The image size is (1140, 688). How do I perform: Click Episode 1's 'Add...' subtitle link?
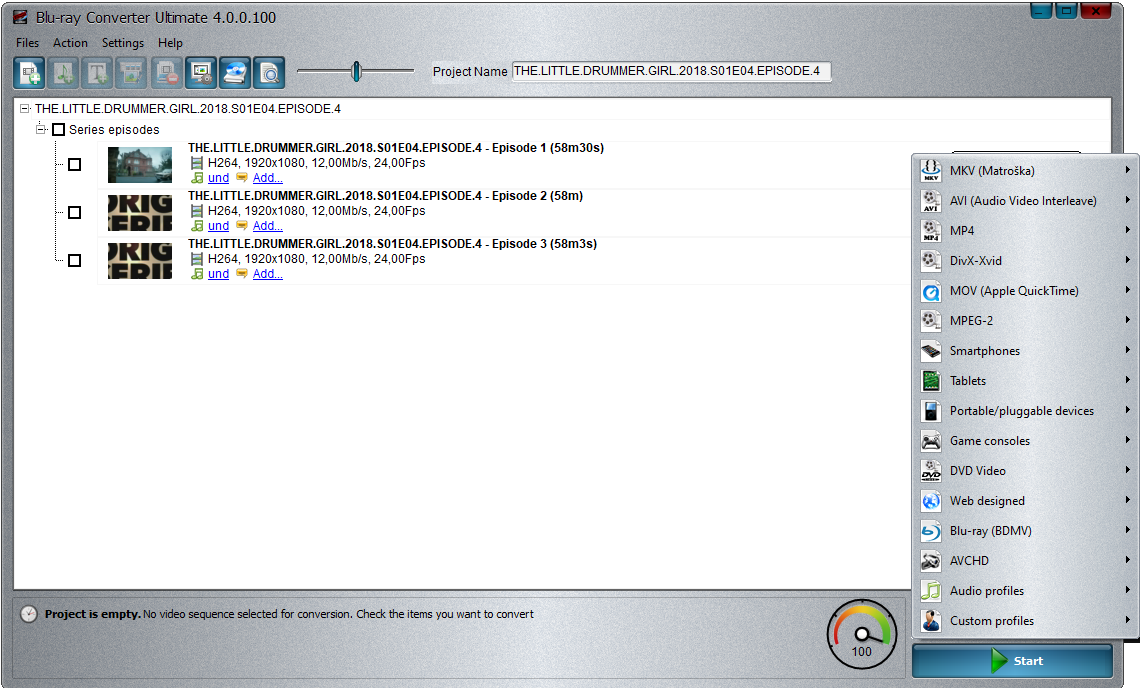click(x=268, y=177)
